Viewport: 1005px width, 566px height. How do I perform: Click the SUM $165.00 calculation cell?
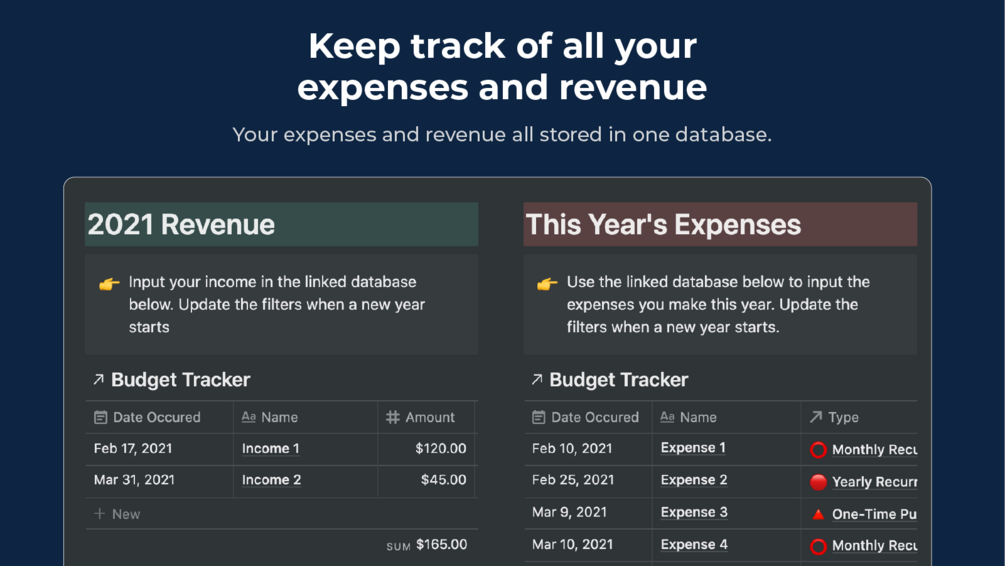427,545
